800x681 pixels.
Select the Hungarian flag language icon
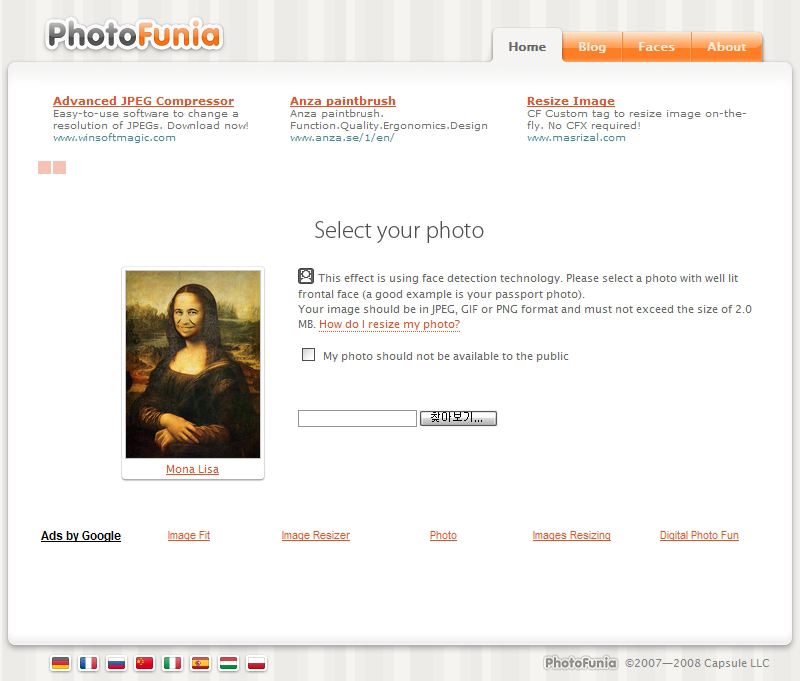click(228, 663)
